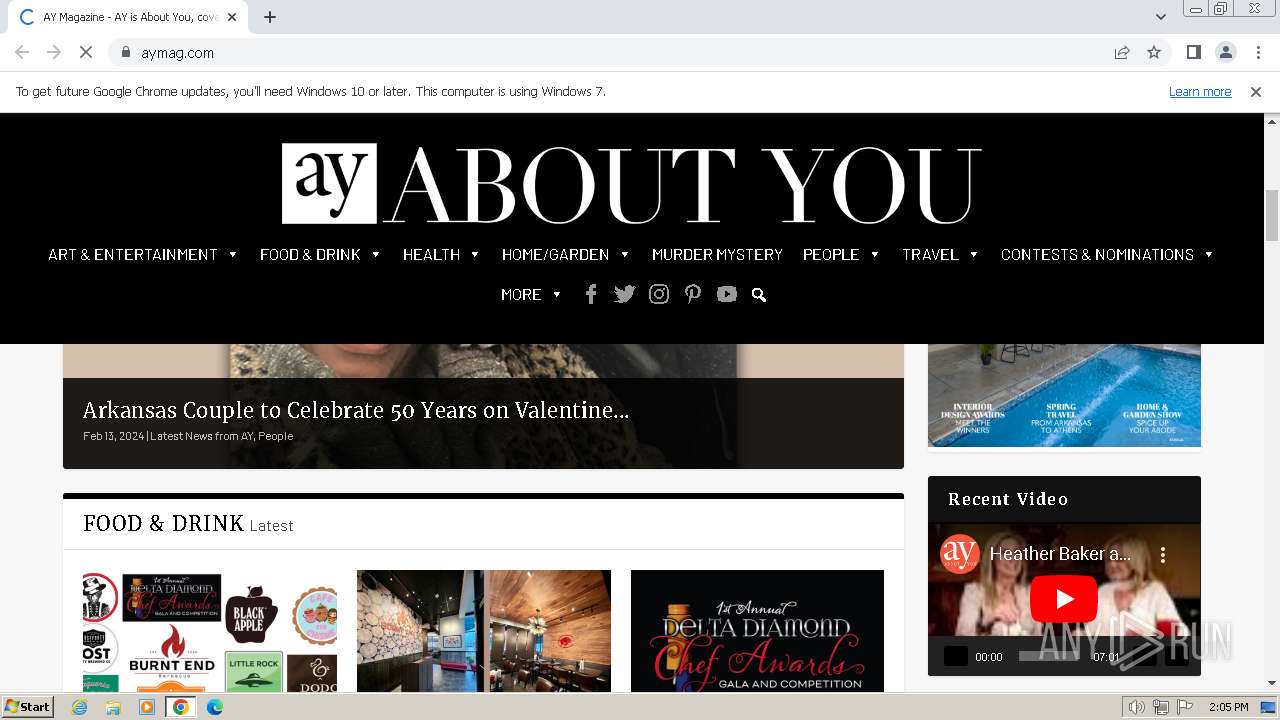Open the restaurant interior photo thumbnail
1280x720 pixels.
coord(484,631)
